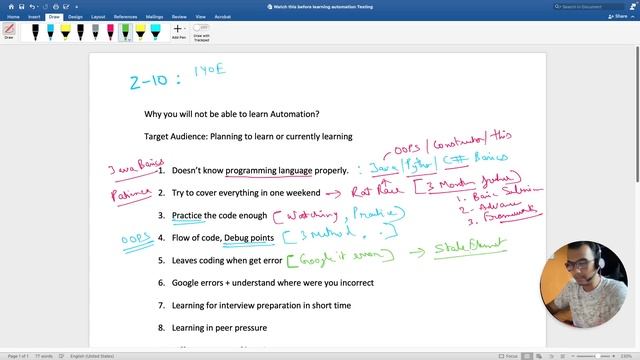The height and width of the screenshot is (360, 640).
Task: Click 'Learning for interview preparation in short time'
Action: pos(261,305)
